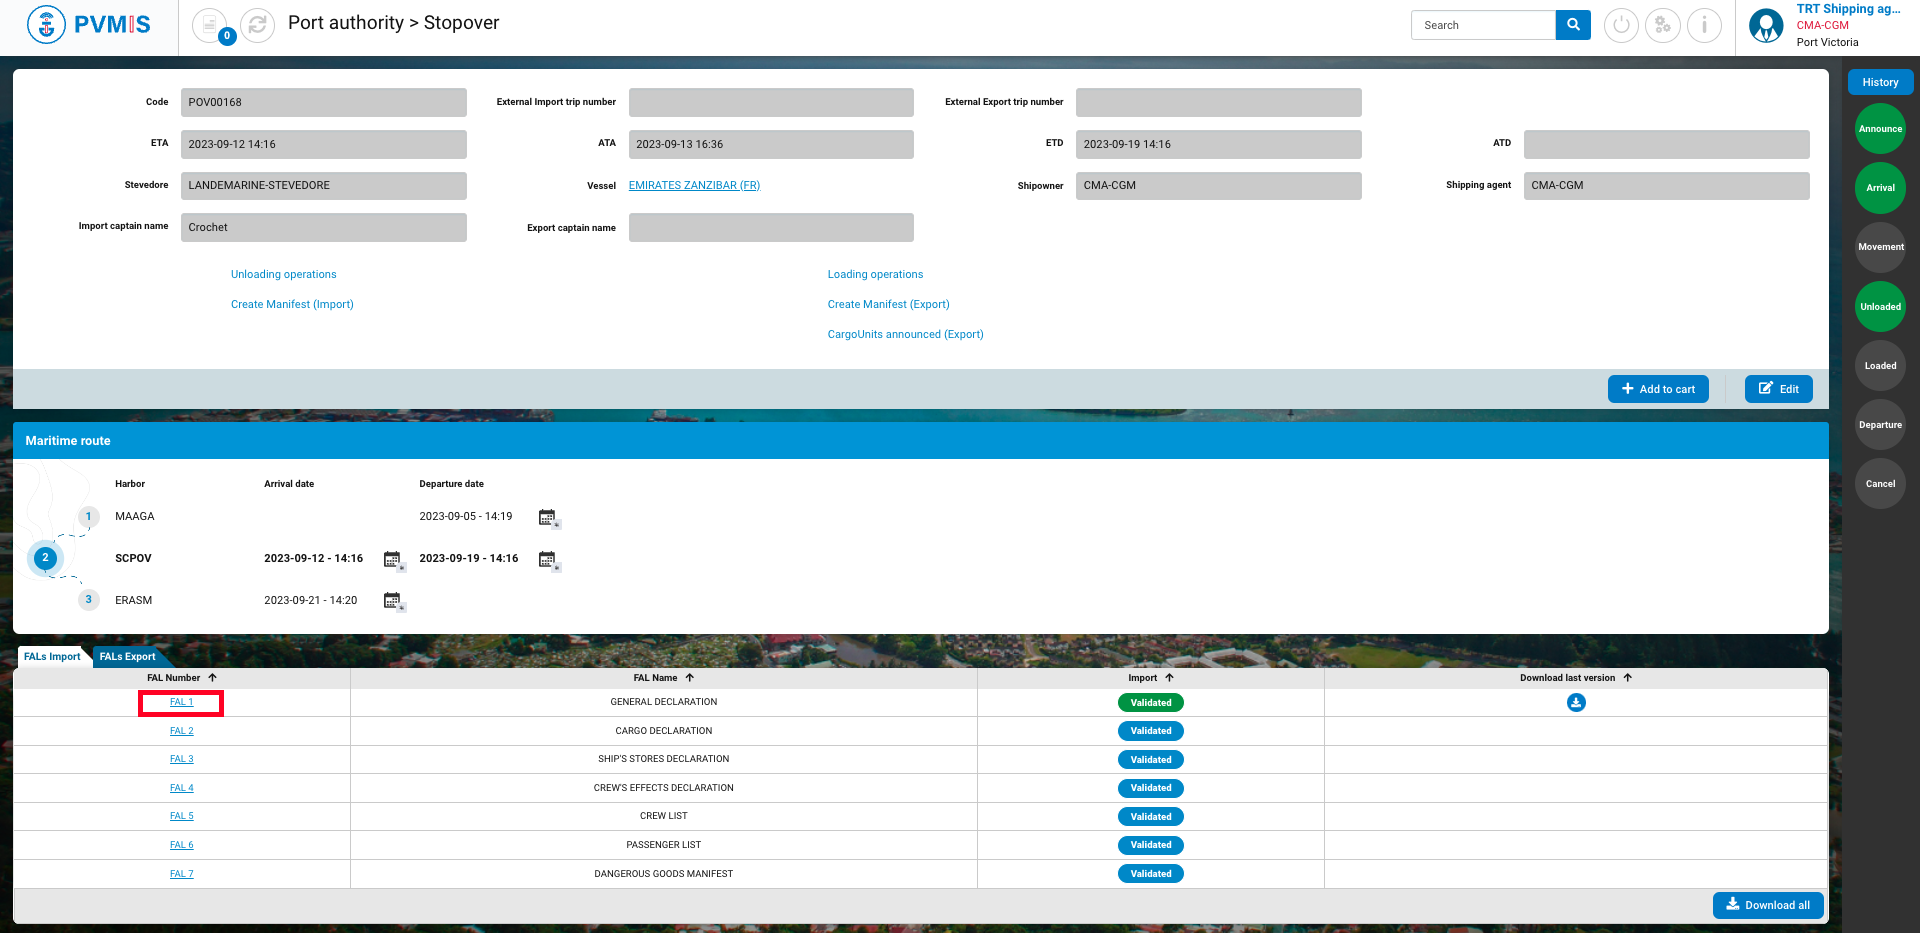Open calendar icon for ERASM arrival date
This screenshot has height=933, width=1920.
(x=393, y=601)
